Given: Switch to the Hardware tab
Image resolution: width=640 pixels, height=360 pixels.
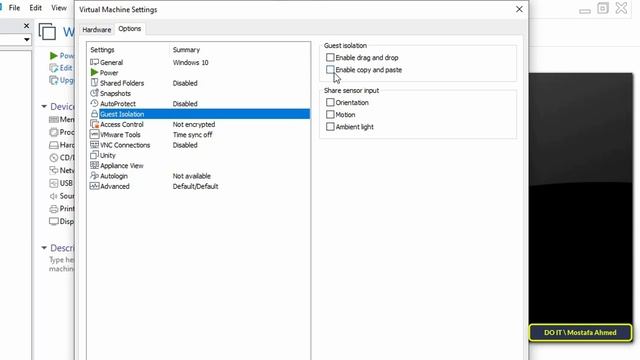Looking at the screenshot, I should tap(96, 30).
